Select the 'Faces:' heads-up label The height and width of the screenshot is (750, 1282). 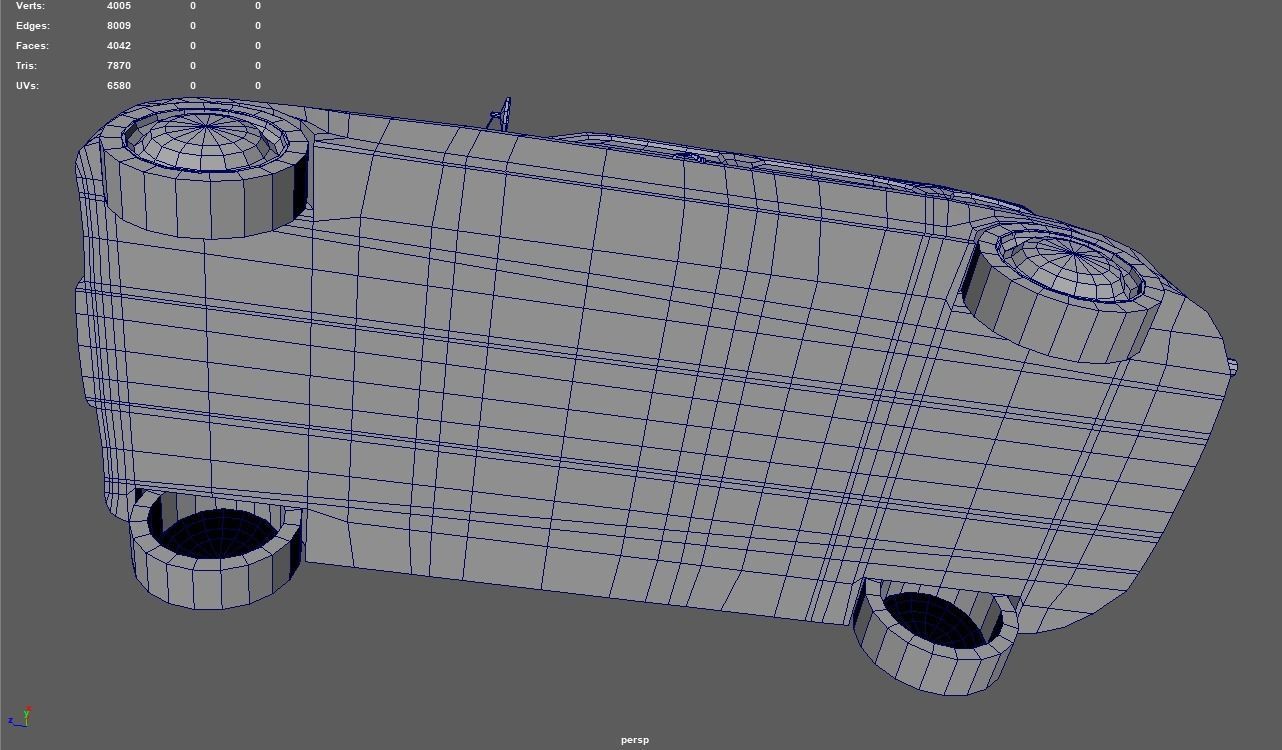click(32, 46)
